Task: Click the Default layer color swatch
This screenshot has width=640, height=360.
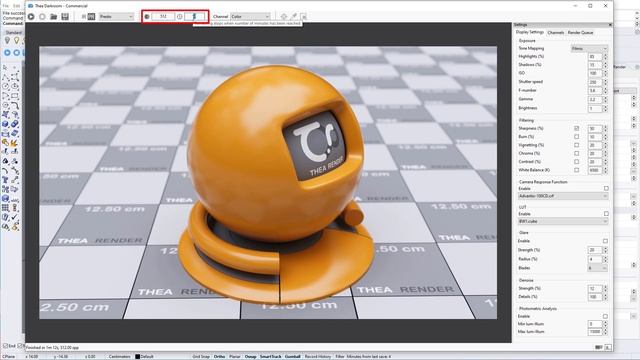Action: (138, 357)
